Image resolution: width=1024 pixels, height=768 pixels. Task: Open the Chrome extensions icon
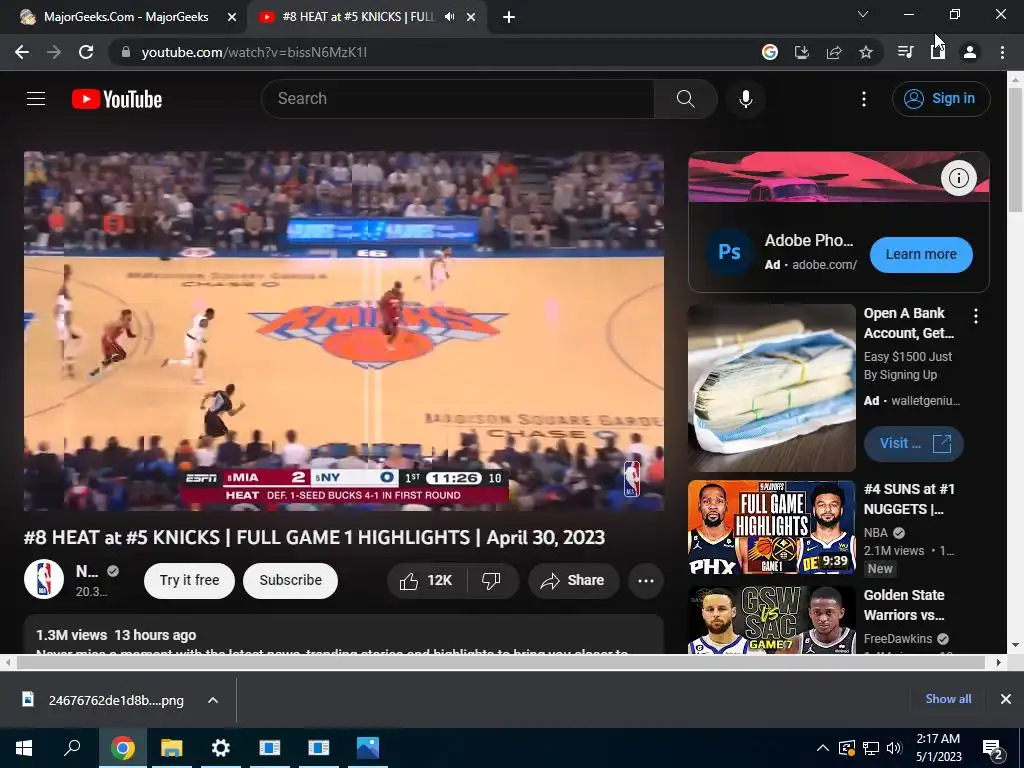(938, 52)
